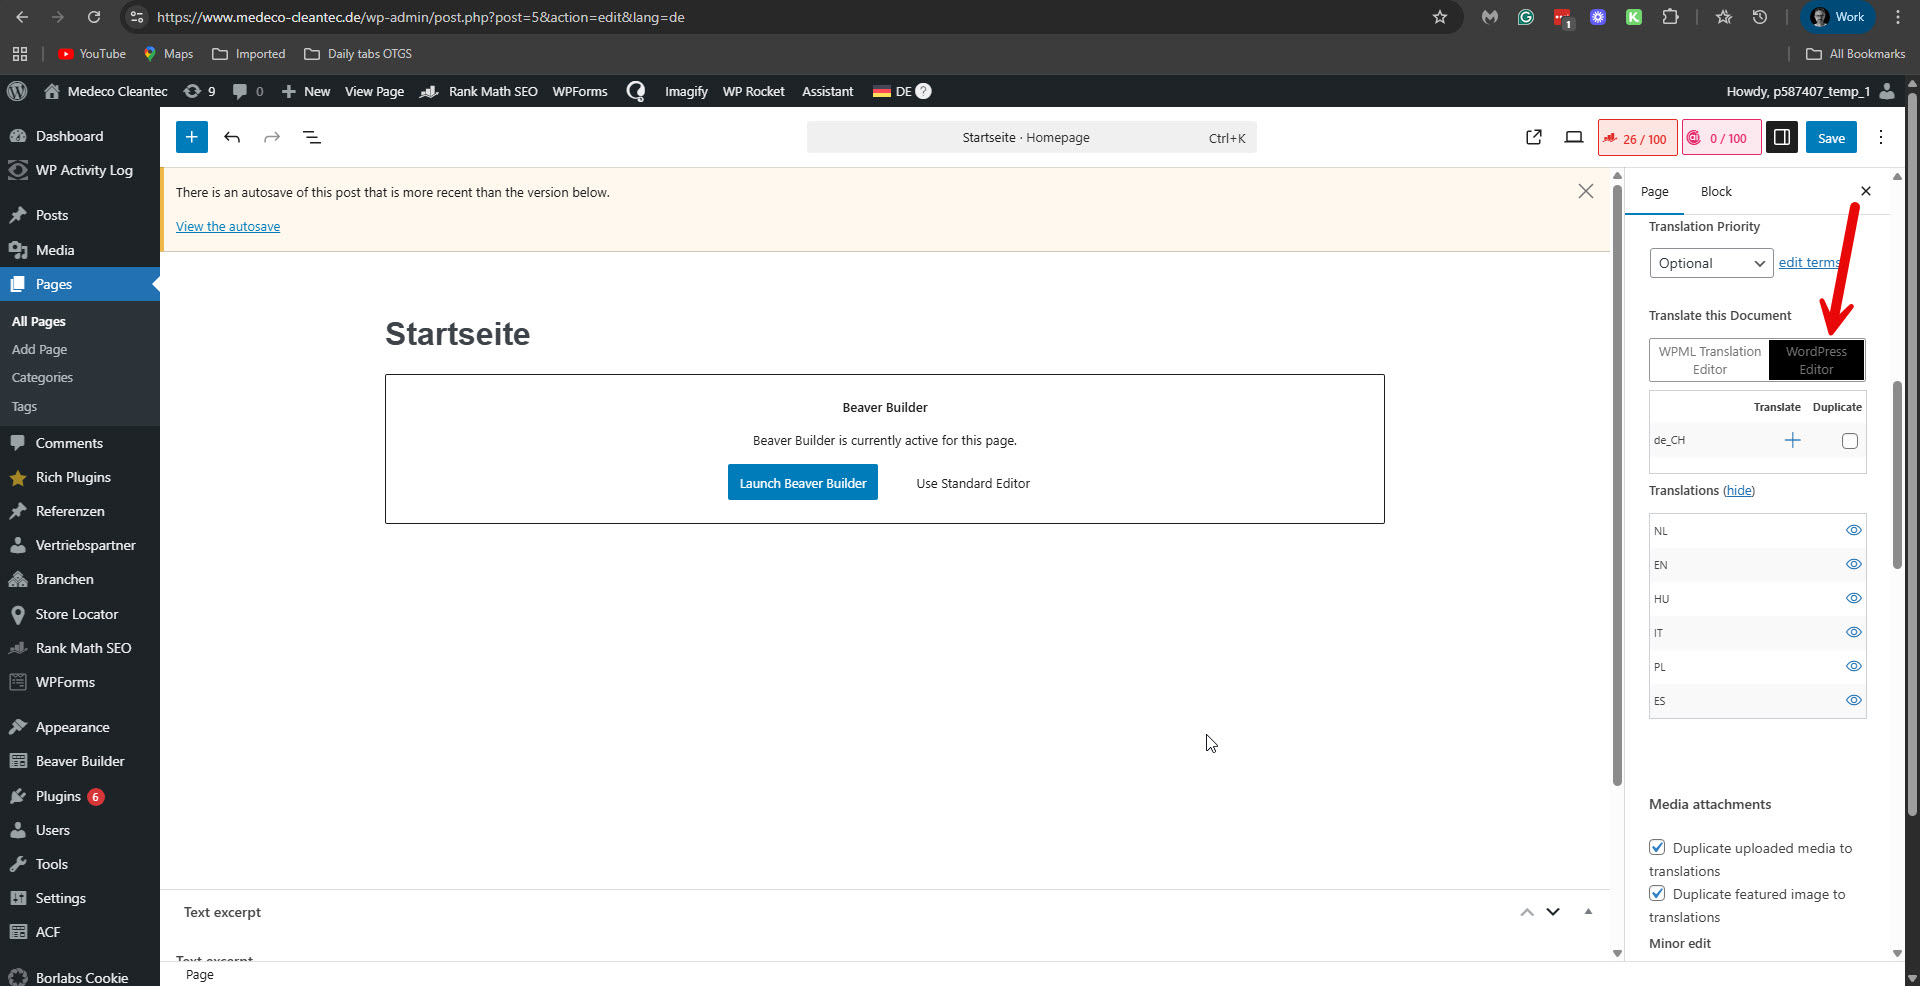
Task: Open the Beaver Builder sidebar menu
Action: point(80,761)
